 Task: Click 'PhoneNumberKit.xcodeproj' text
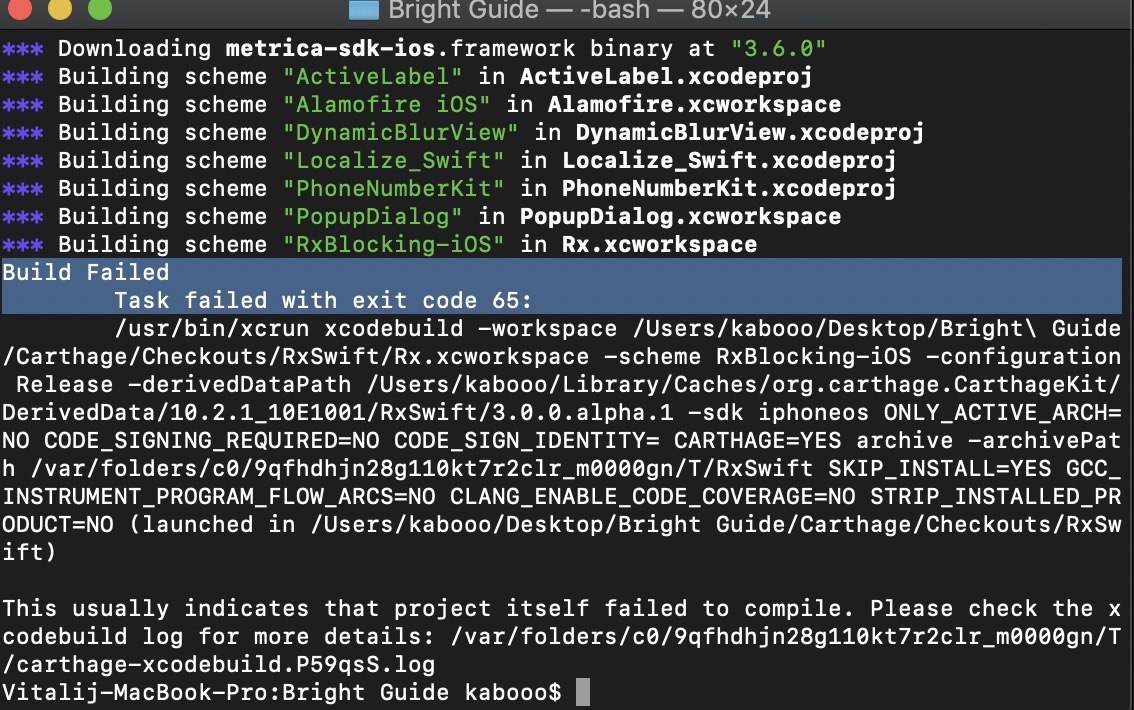point(729,189)
